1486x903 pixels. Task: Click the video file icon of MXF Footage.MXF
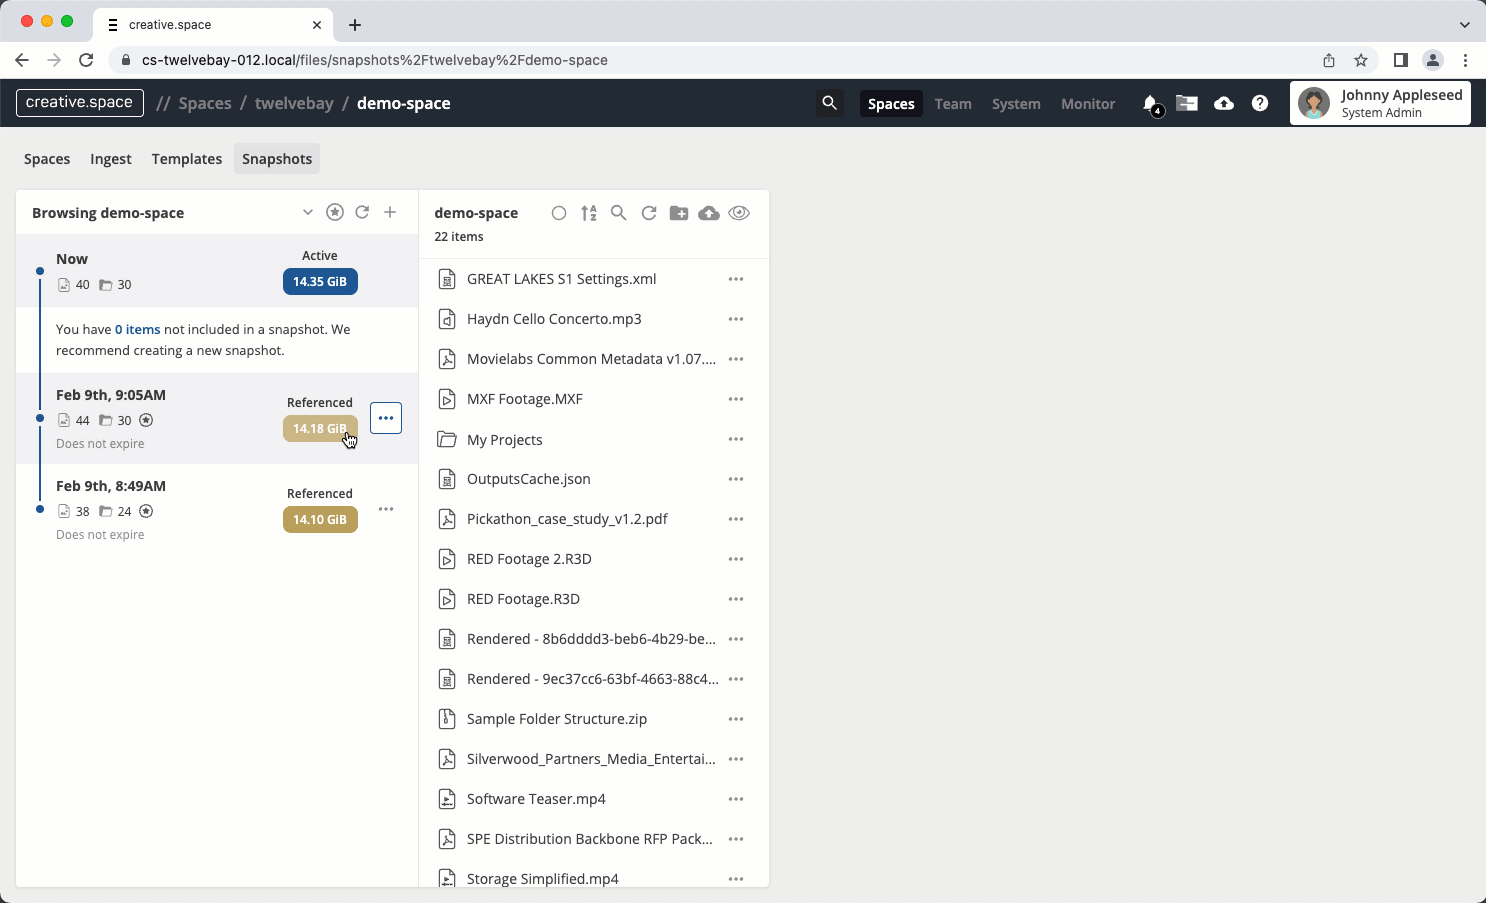pyautogui.click(x=447, y=399)
